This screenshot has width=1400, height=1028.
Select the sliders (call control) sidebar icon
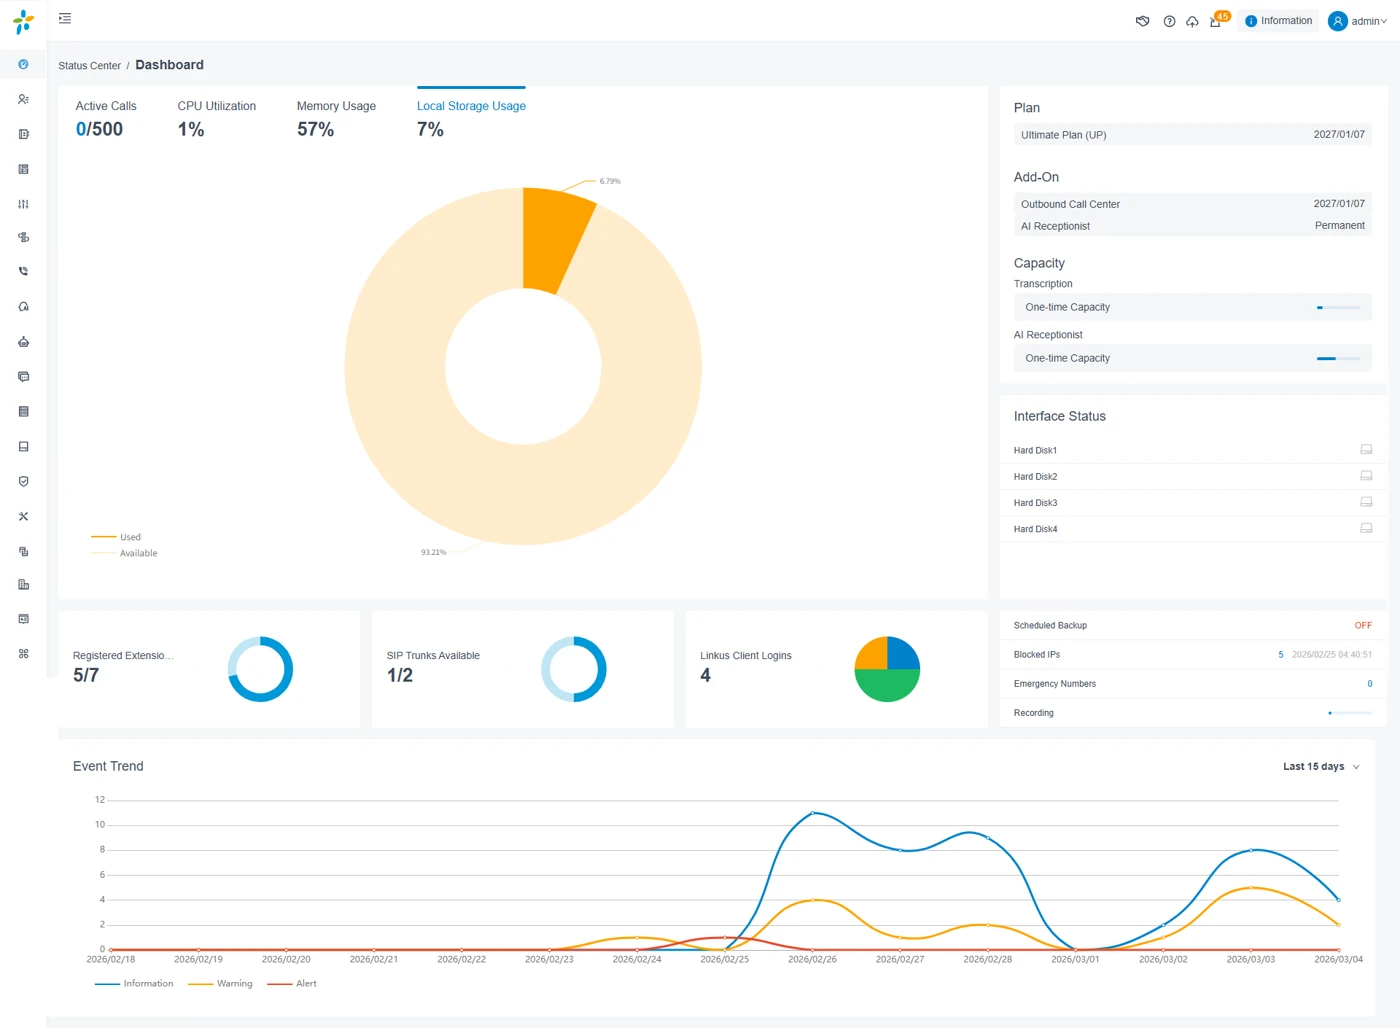[x=23, y=204]
